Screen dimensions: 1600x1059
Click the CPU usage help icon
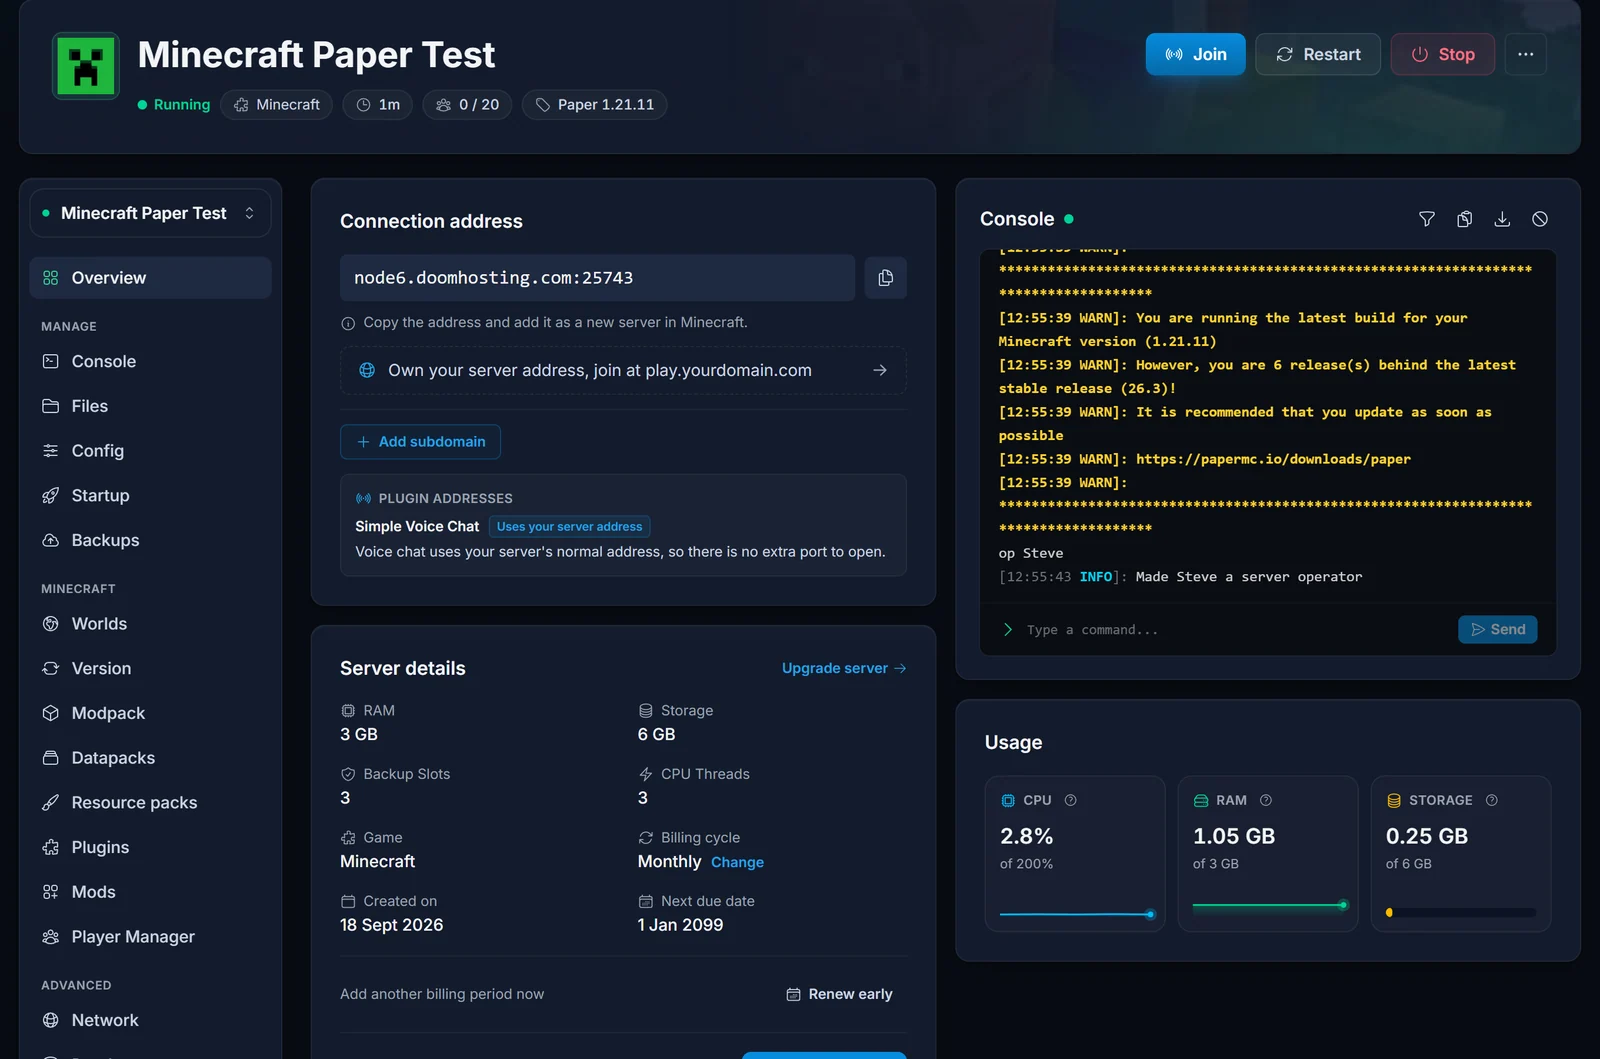1071,800
